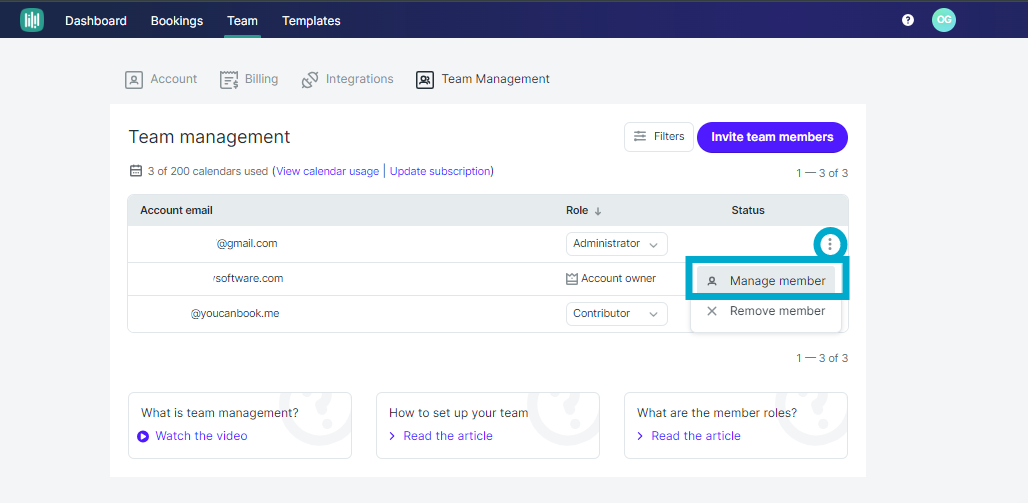Image resolution: width=1028 pixels, height=503 pixels.
Task: Switch to the Bookings tab
Action: [x=176, y=21]
